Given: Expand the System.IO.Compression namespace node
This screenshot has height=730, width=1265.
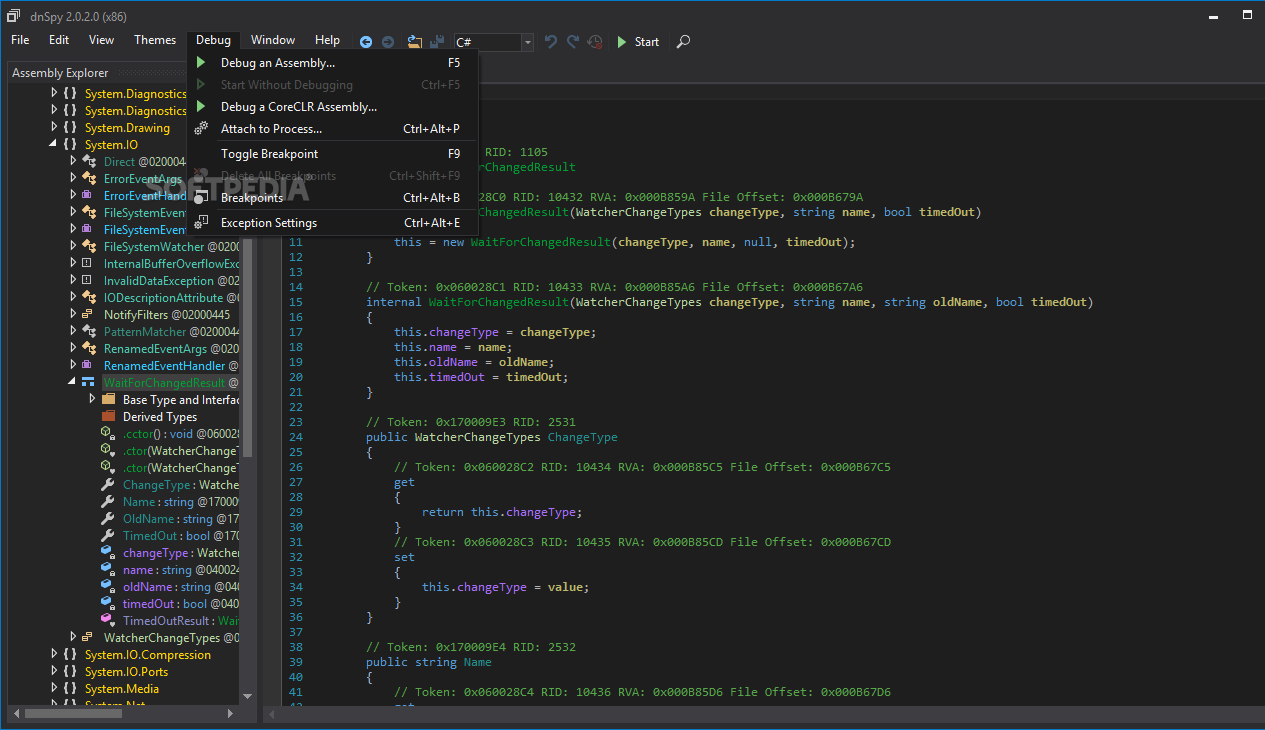Looking at the screenshot, I should pyautogui.click(x=54, y=655).
